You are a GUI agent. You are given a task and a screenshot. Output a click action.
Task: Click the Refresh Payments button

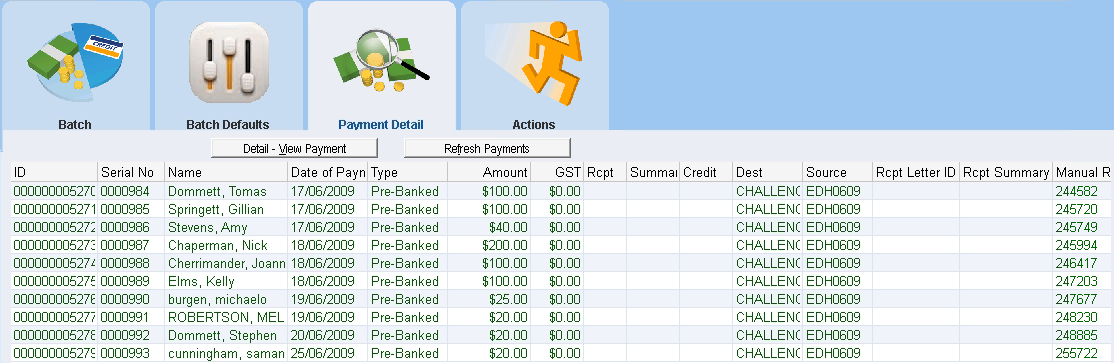(x=487, y=148)
